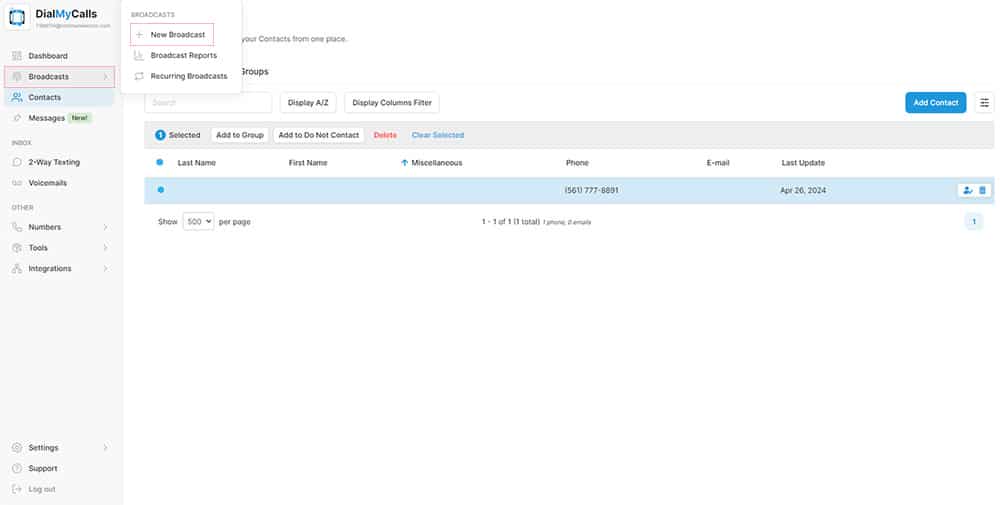Image resolution: width=1000 pixels, height=505 pixels.
Task: Expand the Settings sidebar submenu
Action: [x=60, y=447]
